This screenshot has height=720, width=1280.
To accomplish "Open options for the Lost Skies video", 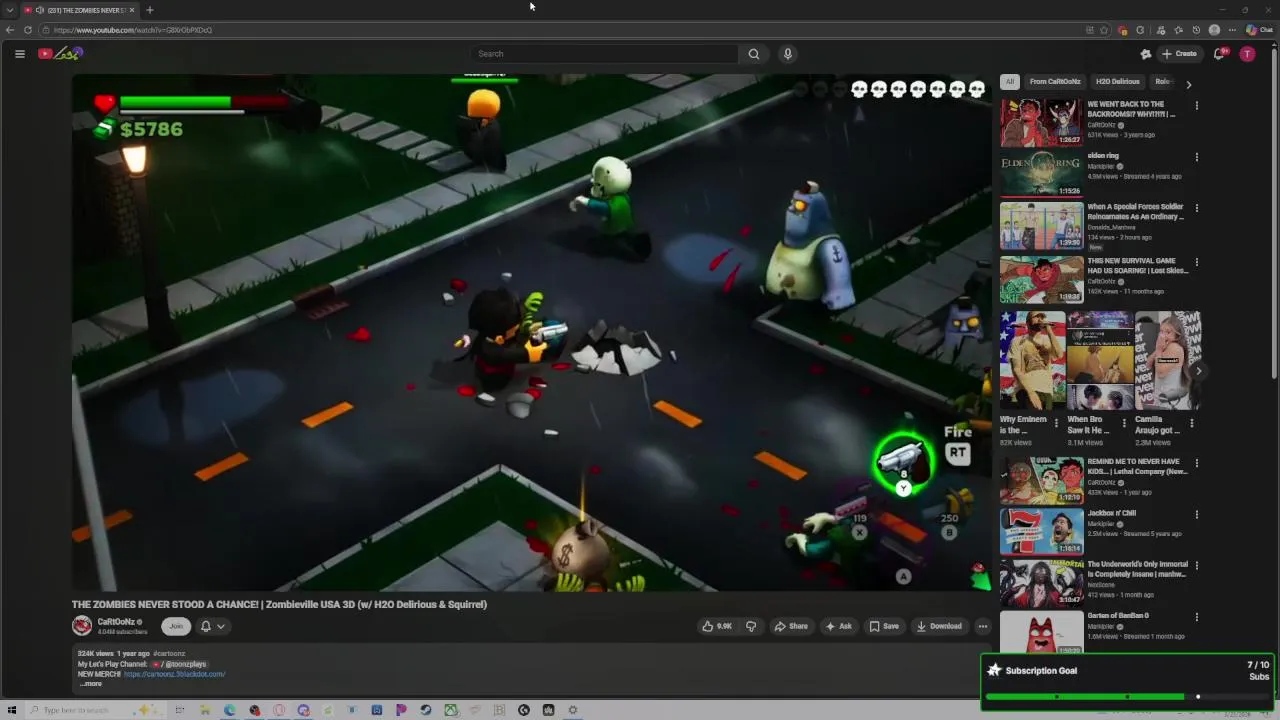I will tap(1197, 263).
